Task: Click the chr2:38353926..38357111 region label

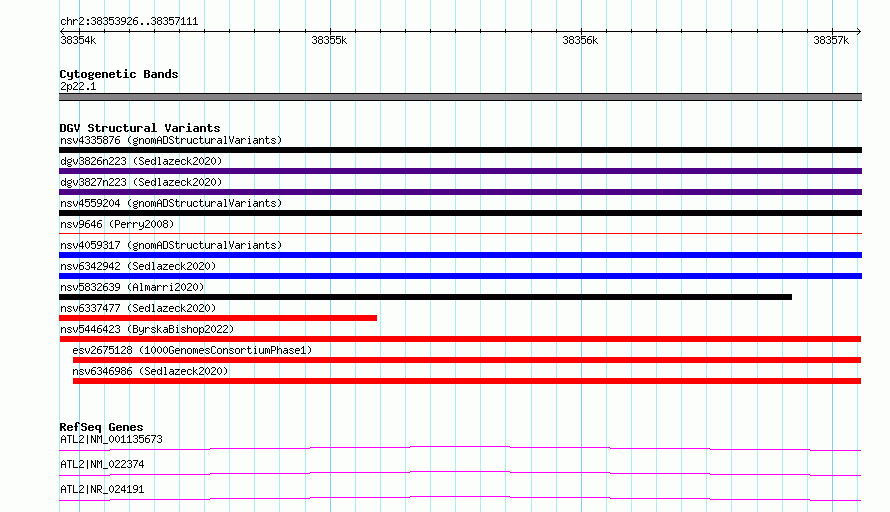Action: pyautogui.click(x=129, y=22)
